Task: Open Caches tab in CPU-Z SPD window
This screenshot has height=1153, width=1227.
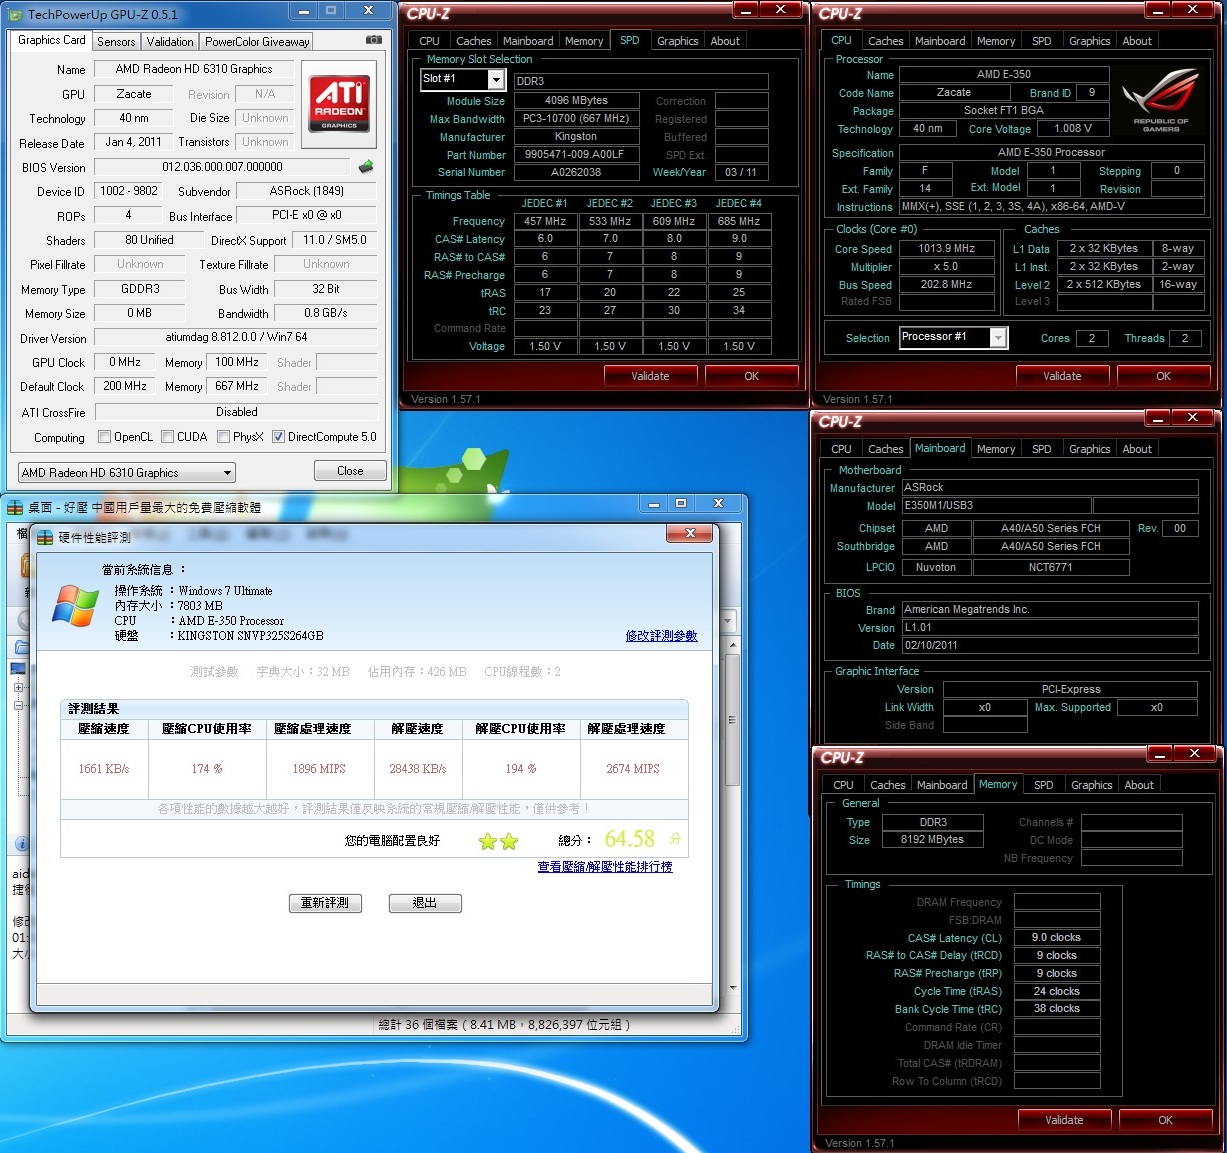Action: (x=473, y=41)
